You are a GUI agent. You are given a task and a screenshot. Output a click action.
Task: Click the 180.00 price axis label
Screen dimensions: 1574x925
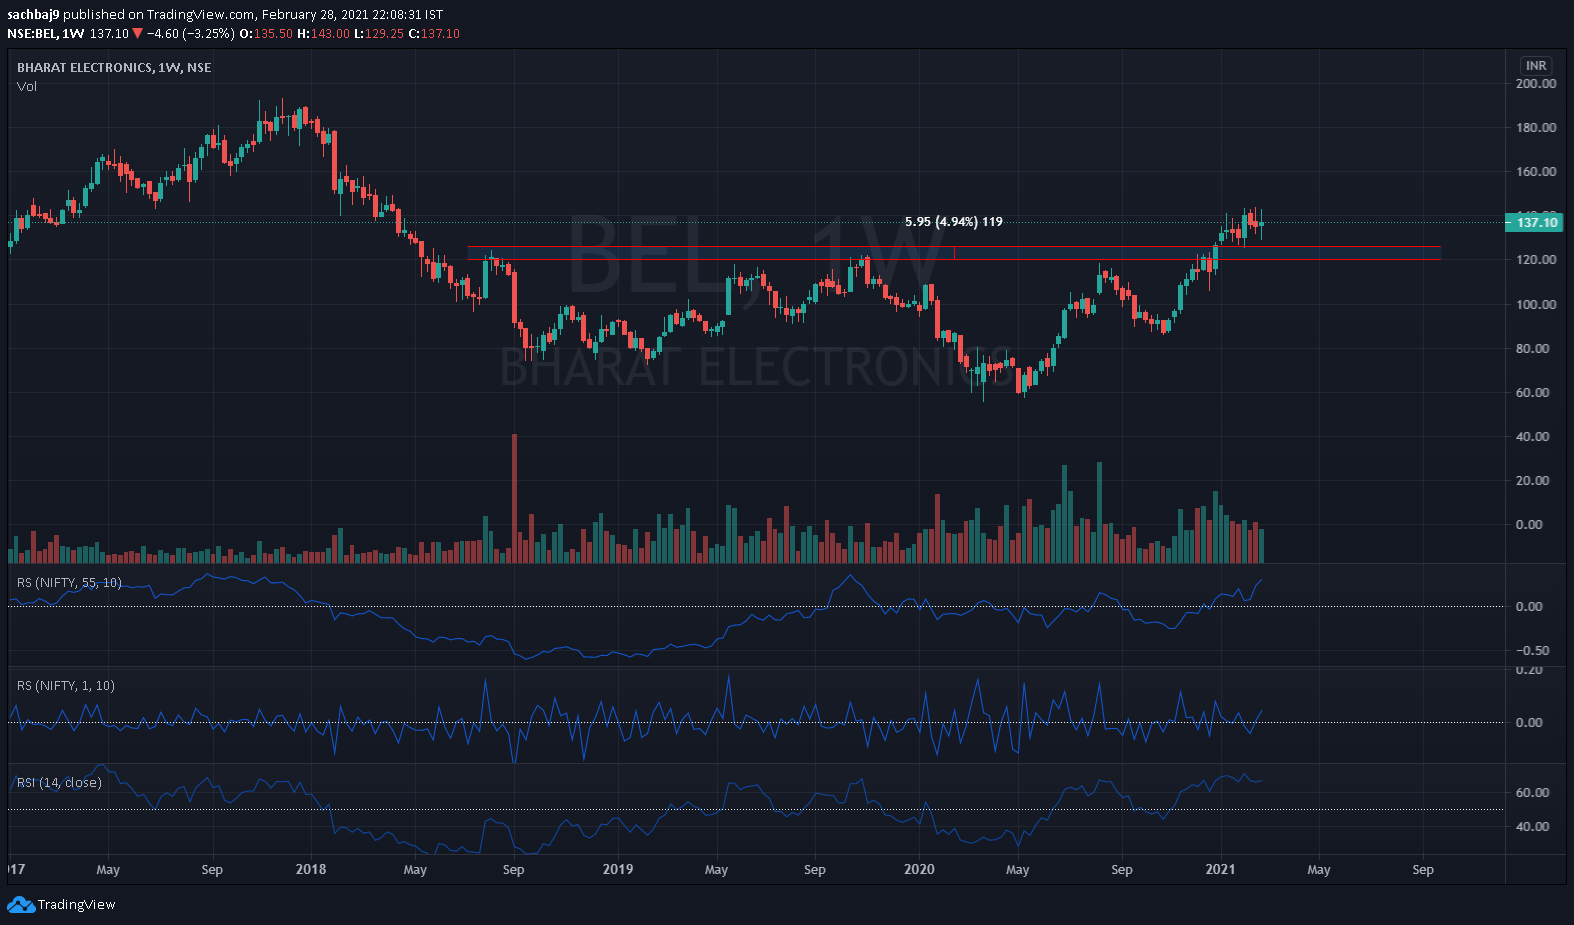coord(1535,127)
